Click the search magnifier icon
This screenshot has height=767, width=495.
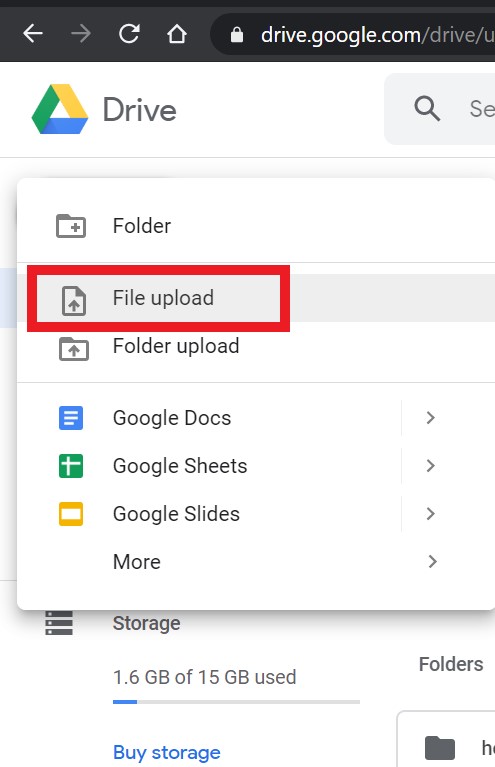[427, 108]
